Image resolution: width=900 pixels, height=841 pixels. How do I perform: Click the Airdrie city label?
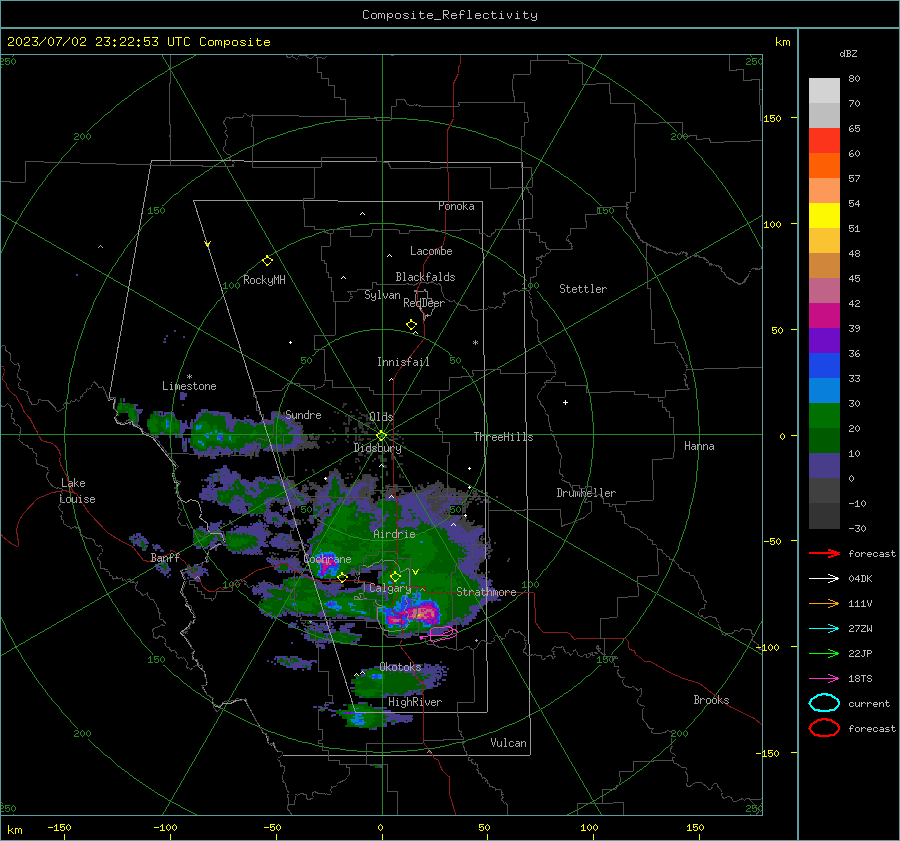click(394, 534)
